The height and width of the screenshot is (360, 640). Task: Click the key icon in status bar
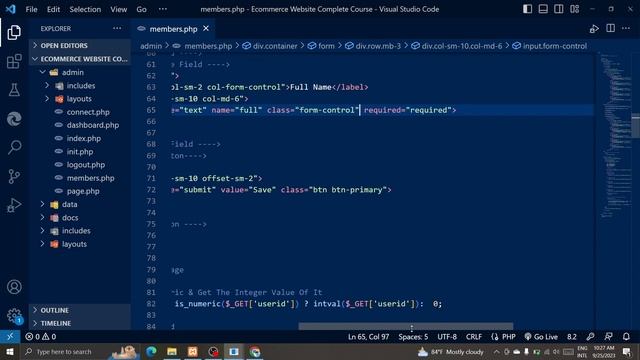[x=590, y=337]
